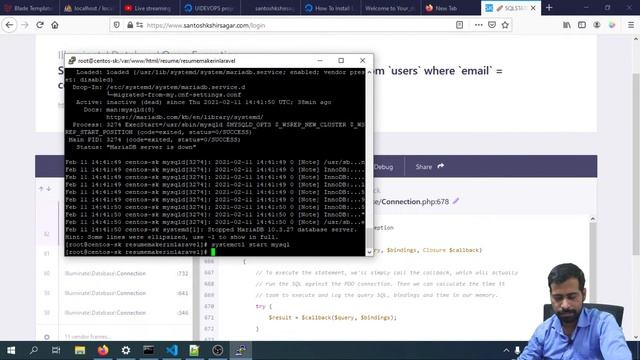
Task: Click the microphone tray icon
Action: click(517, 350)
